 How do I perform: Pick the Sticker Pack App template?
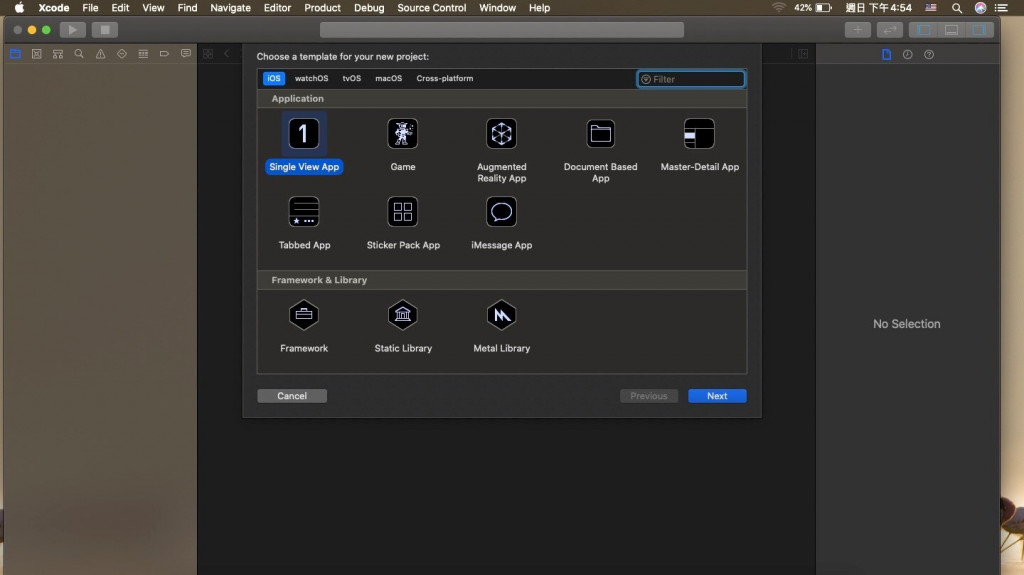[402, 212]
